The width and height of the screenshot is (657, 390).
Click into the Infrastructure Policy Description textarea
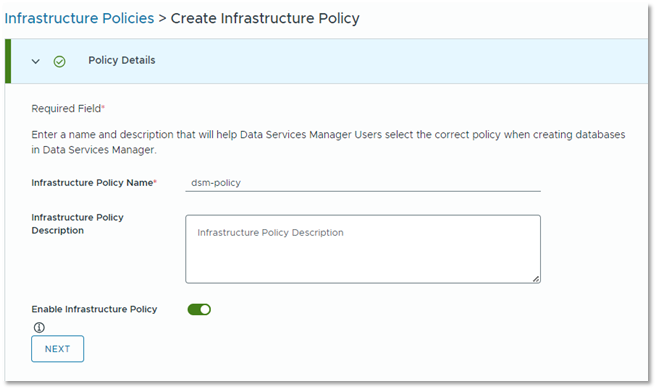pos(363,249)
